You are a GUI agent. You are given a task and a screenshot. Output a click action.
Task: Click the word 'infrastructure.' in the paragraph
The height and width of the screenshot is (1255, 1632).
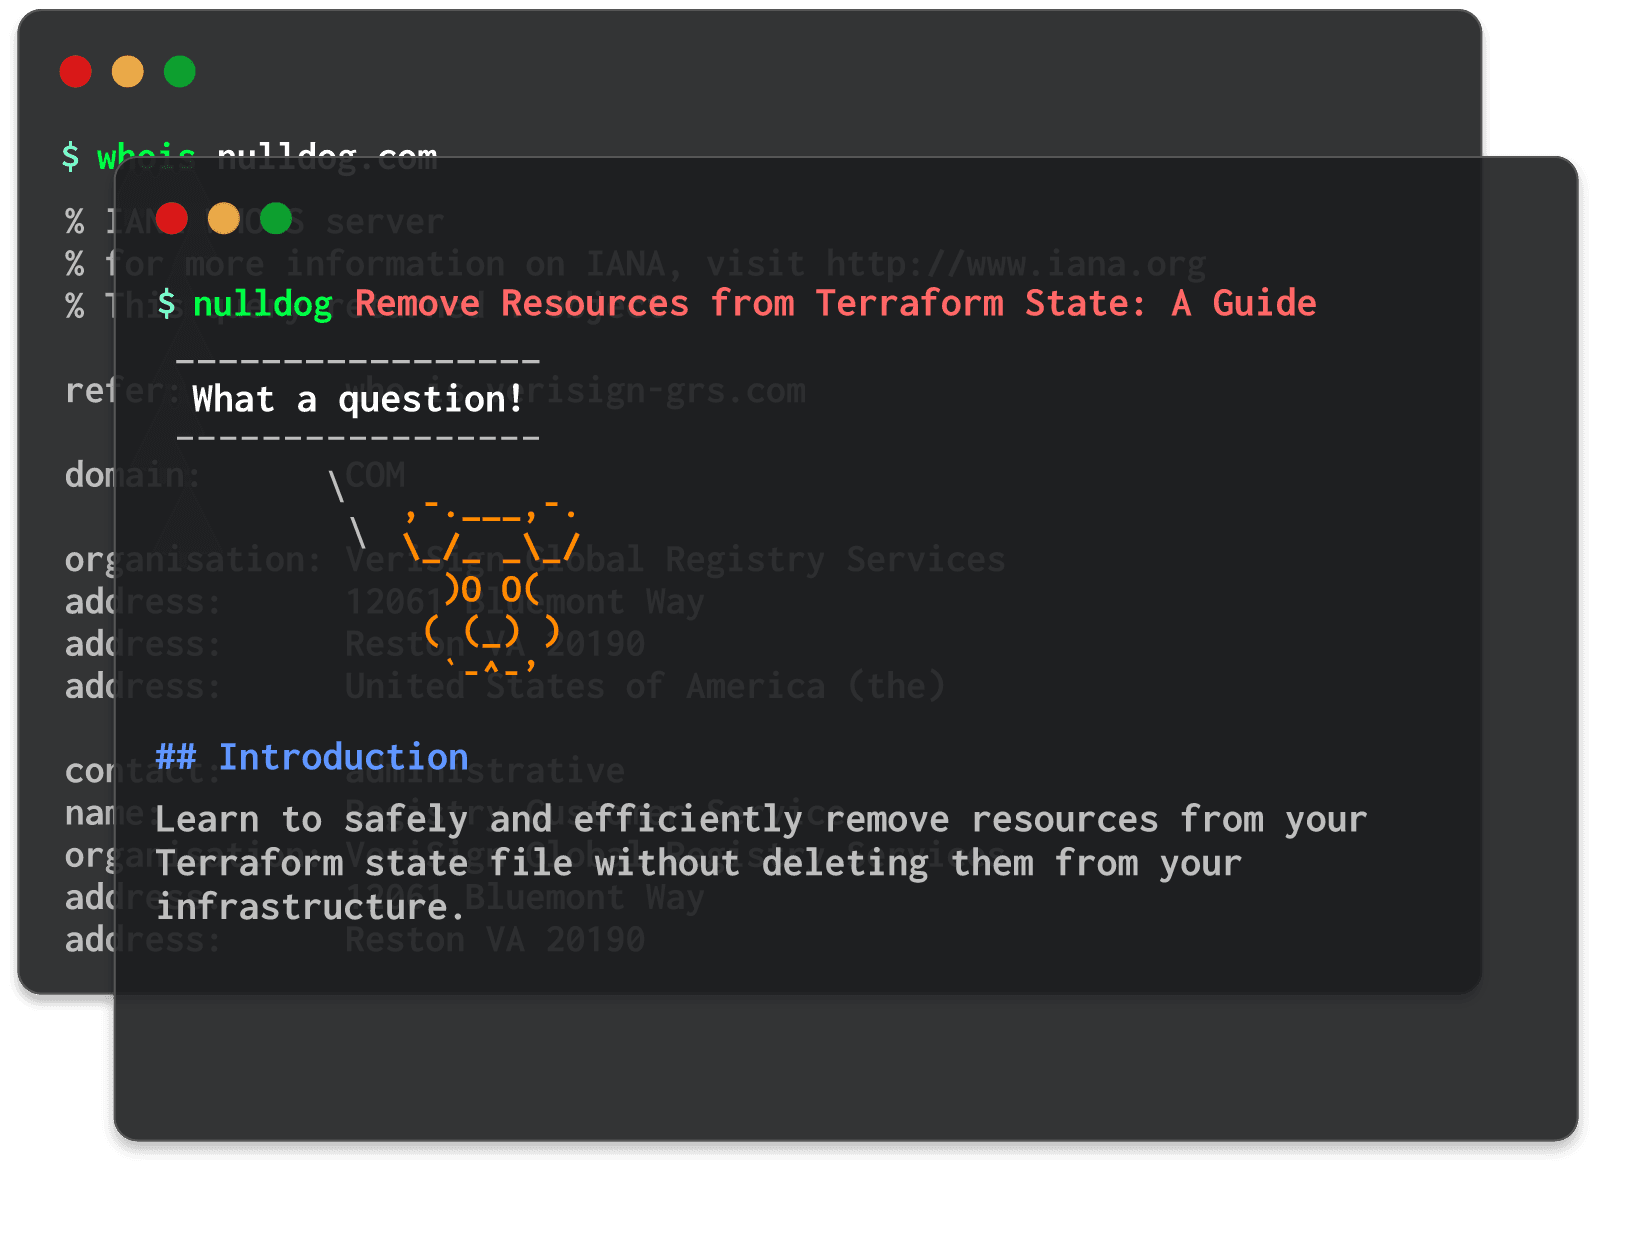(x=311, y=907)
